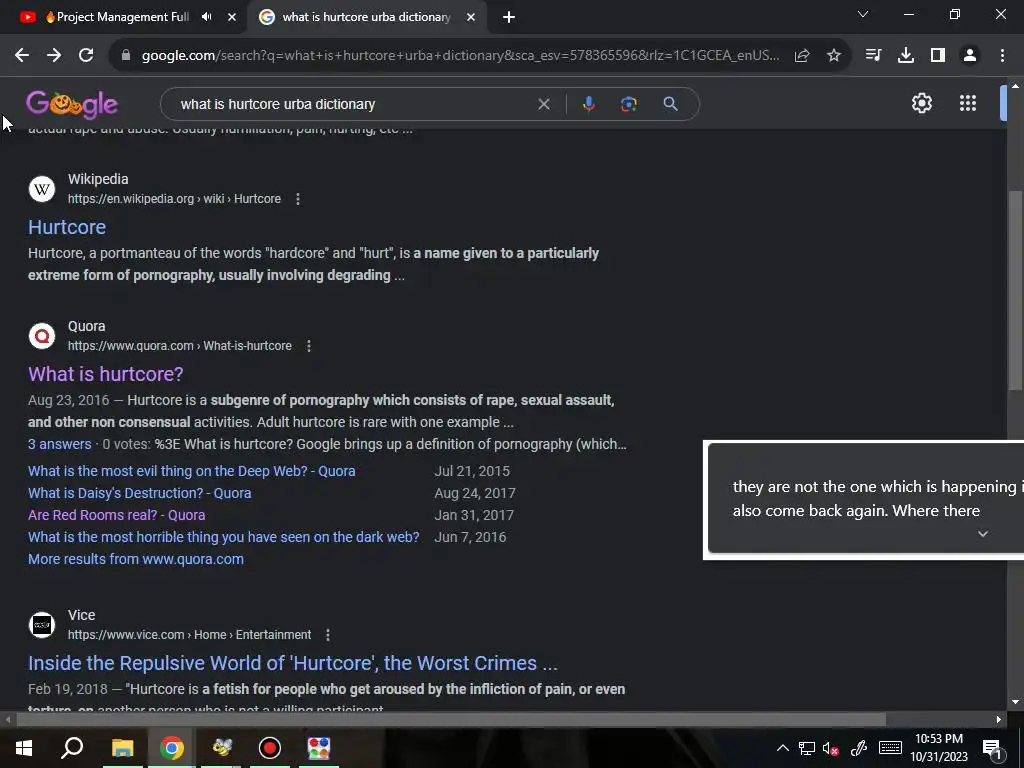Show hidden system tray icons
Image resolution: width=1024 pixels, height=768 pixels.
782,748
